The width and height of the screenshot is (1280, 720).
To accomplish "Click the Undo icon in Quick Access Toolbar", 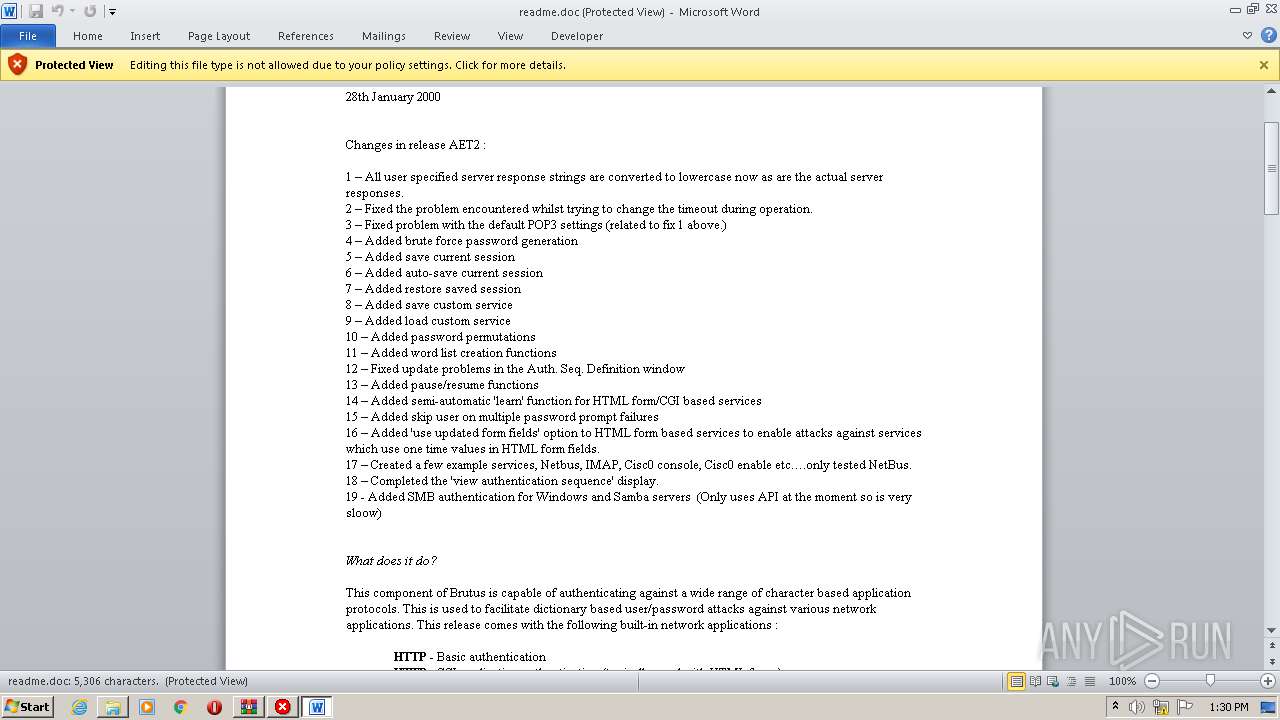I will click(x=57, y=11).
